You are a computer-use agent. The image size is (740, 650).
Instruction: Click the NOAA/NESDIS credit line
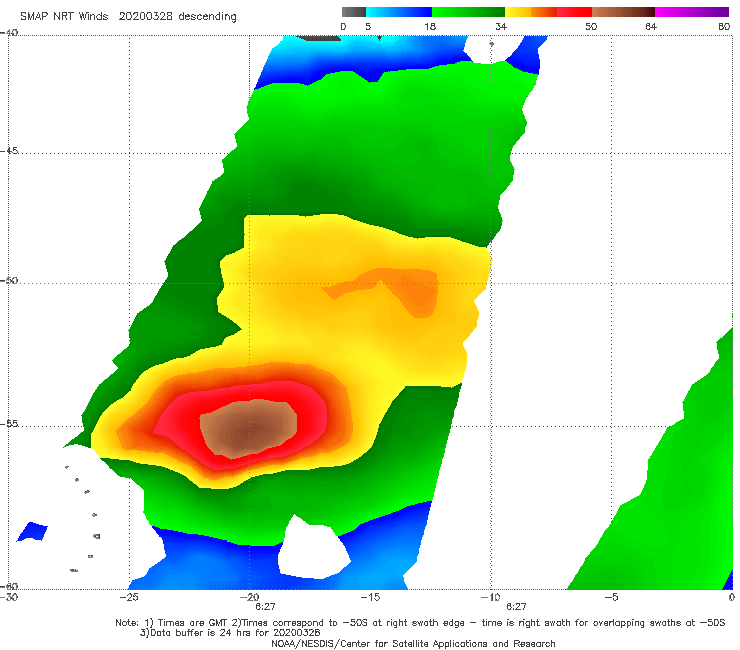pos(413,644)
